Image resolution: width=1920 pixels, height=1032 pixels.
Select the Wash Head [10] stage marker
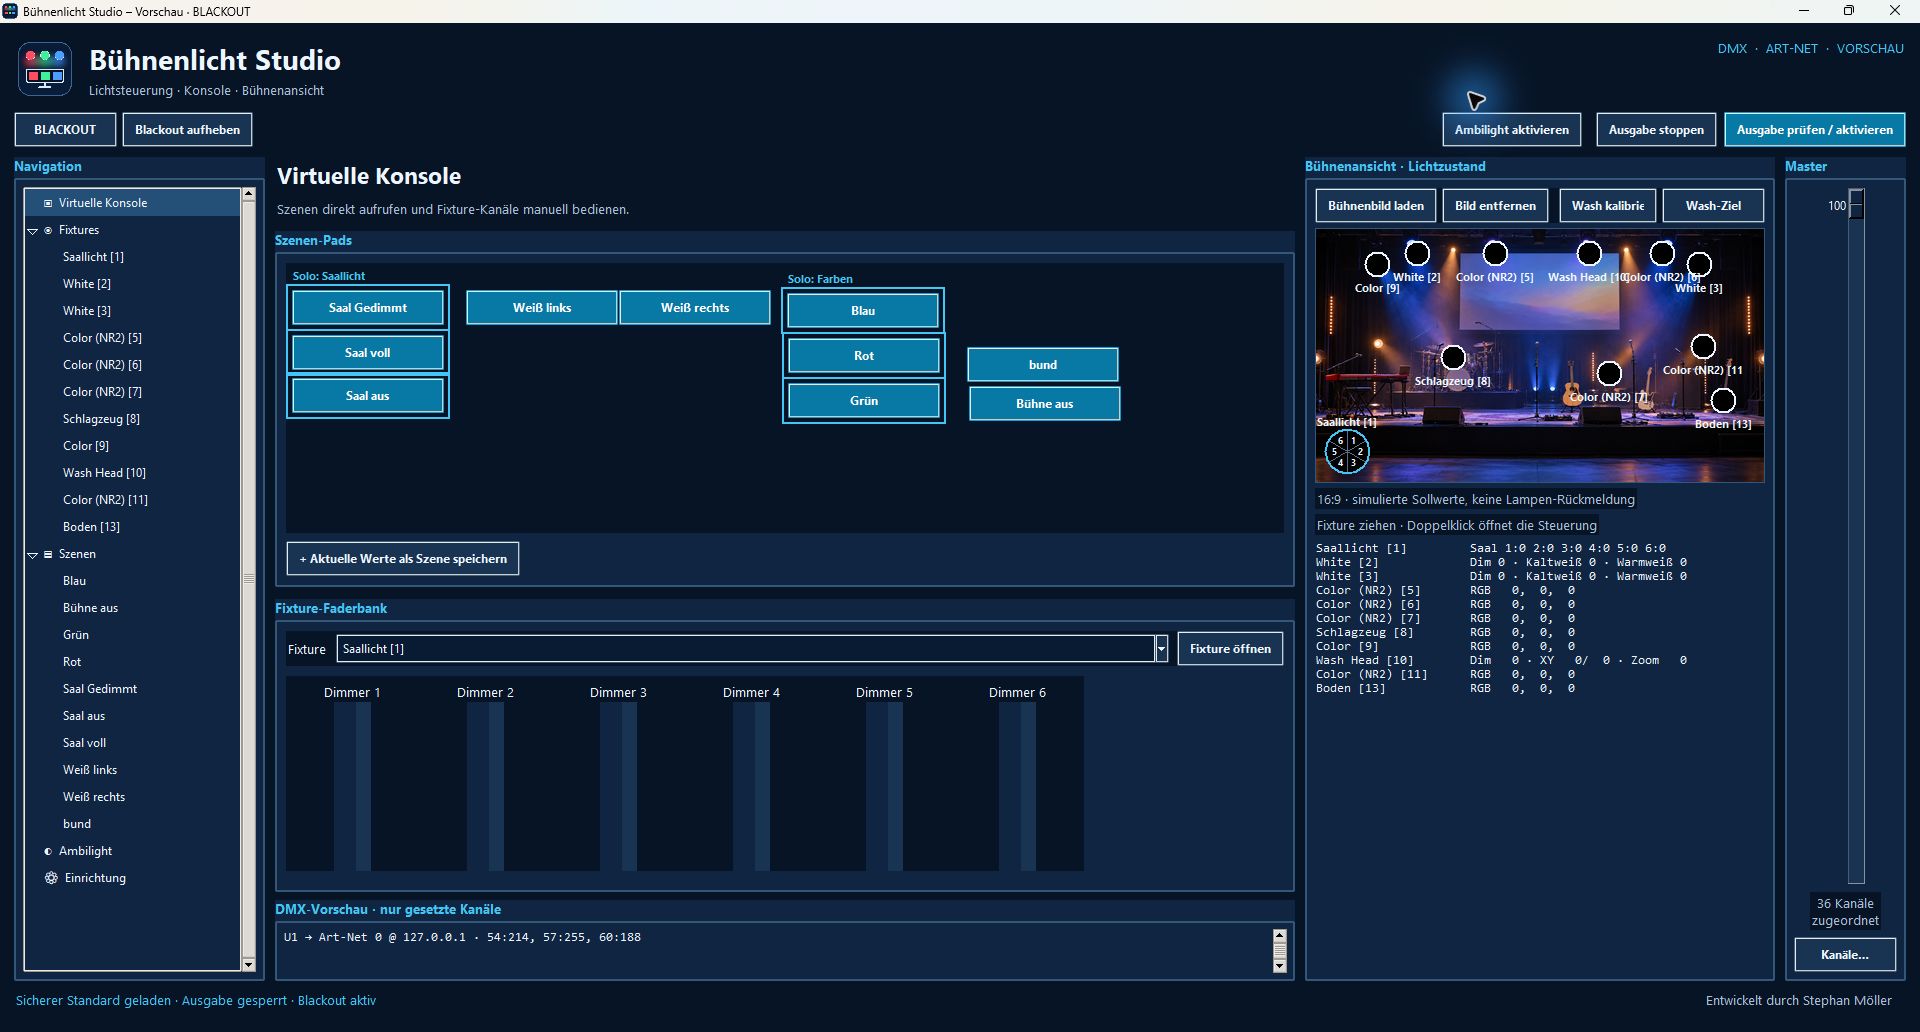[1589, 253]
